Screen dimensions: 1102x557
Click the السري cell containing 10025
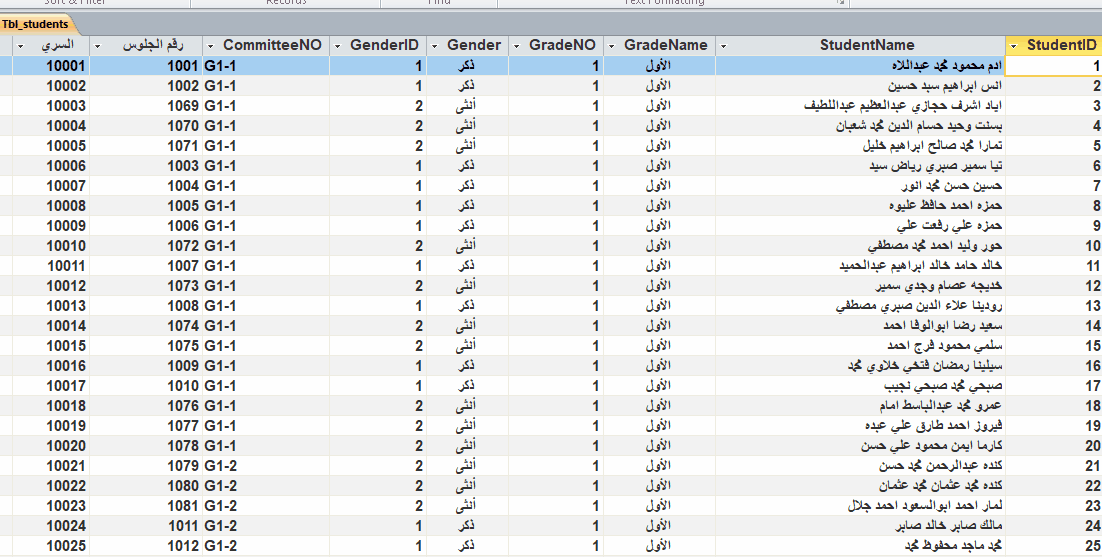click(x=50, y=546)
